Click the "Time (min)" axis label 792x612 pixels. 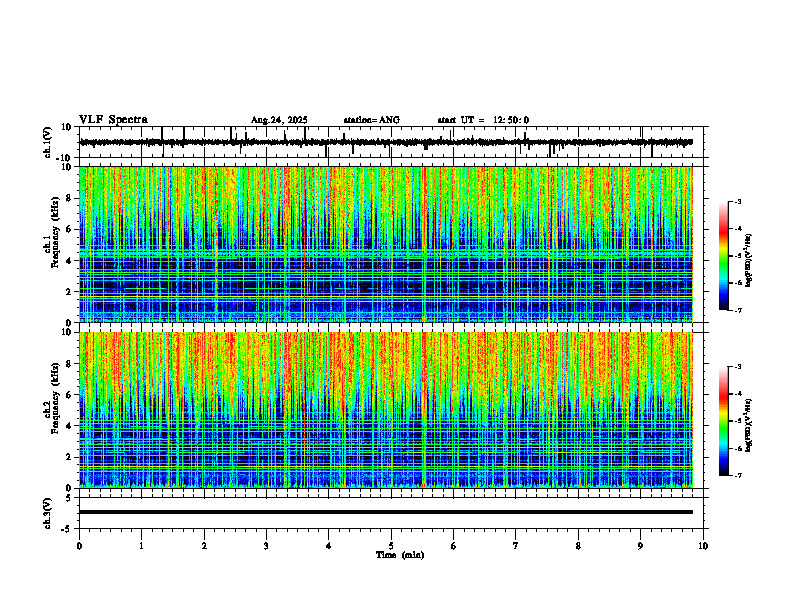click(x=400, y=555)
